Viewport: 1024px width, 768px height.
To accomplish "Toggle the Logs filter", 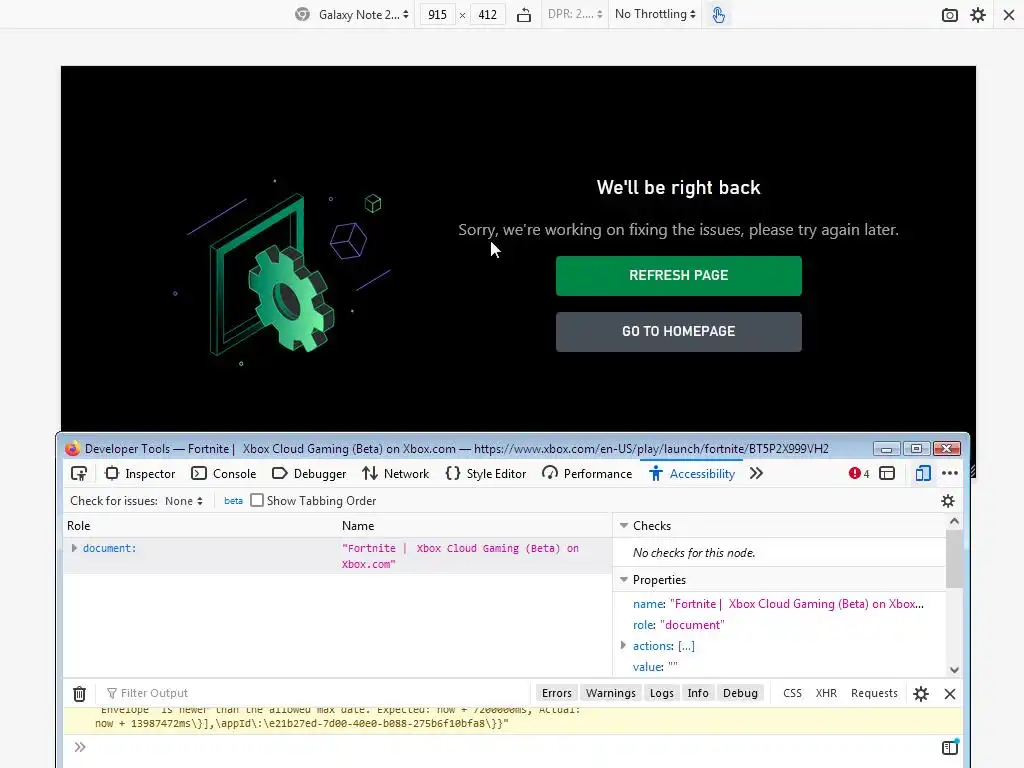I will (x=662, y=694).
